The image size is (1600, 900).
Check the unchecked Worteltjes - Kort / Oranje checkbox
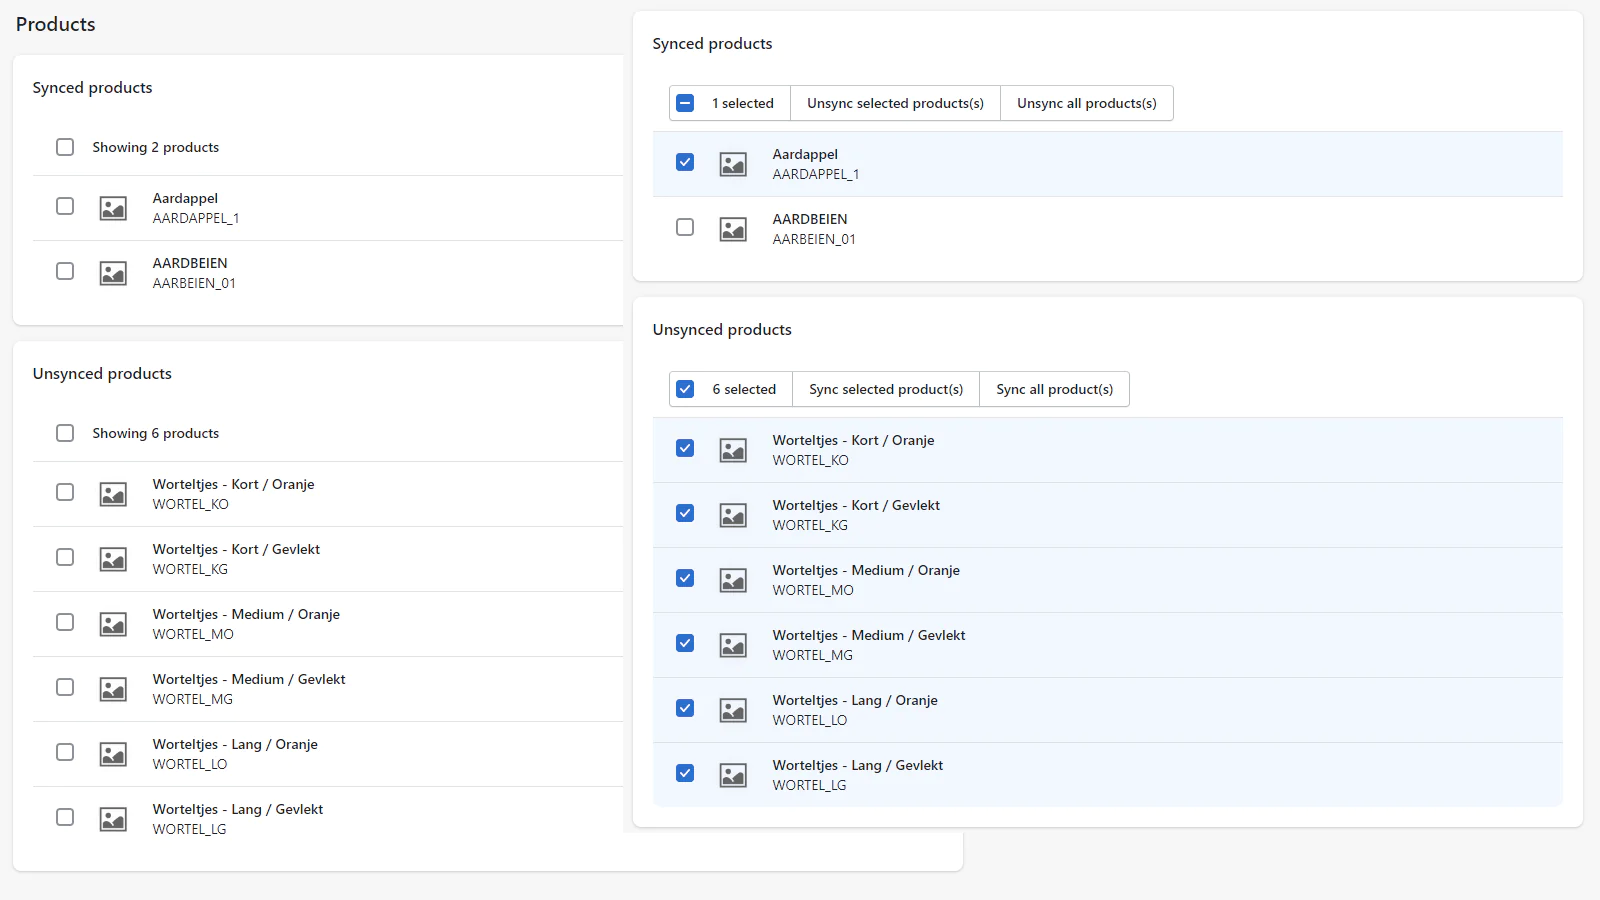(x=65, y=492)
